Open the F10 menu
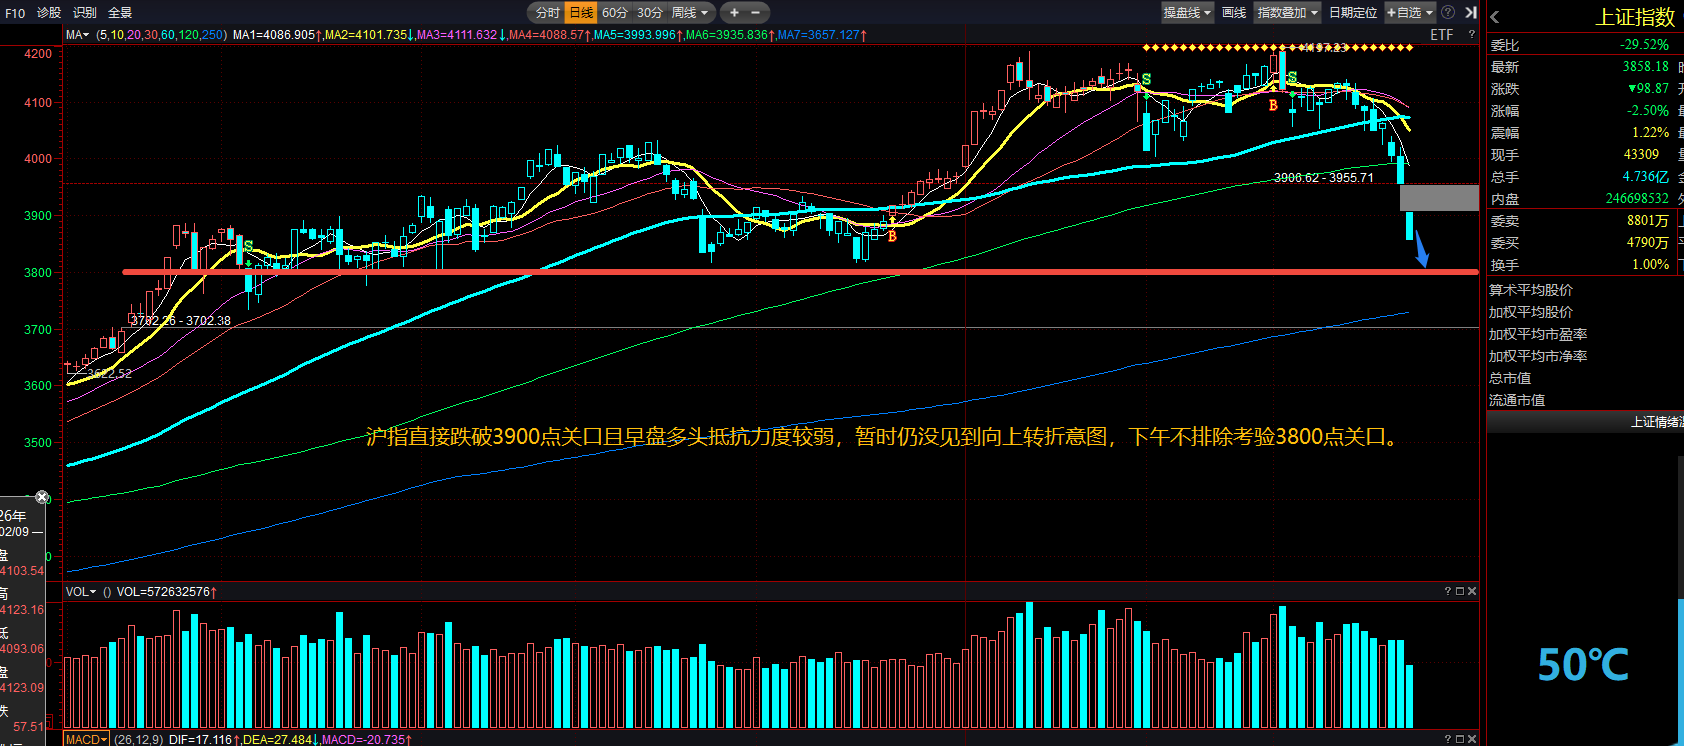 15,13
